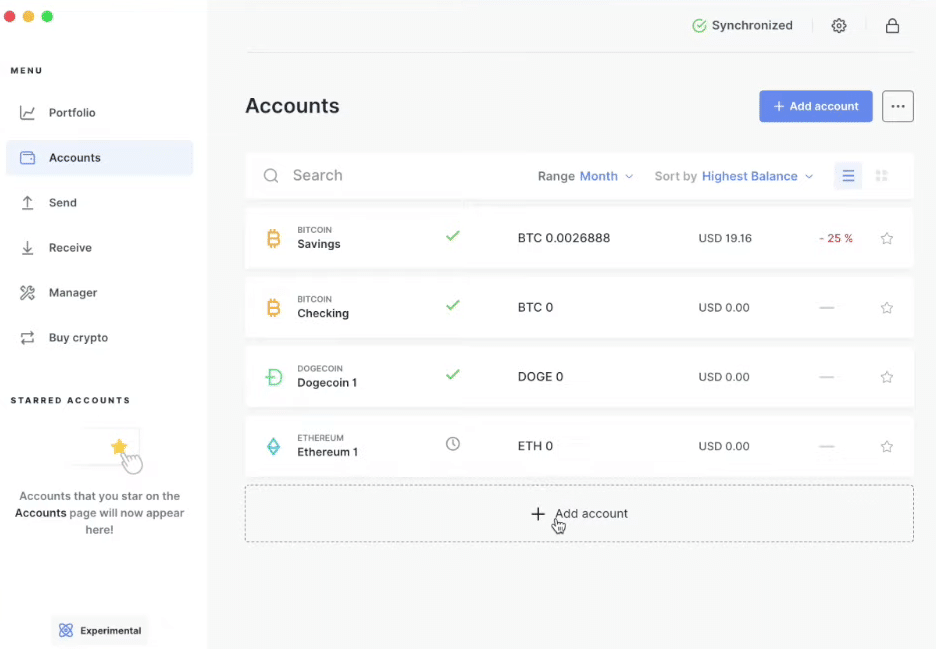The width and height of the screenshot is (936, 649).
Task: Click the -25 % change value
Action: click(836, 238)
